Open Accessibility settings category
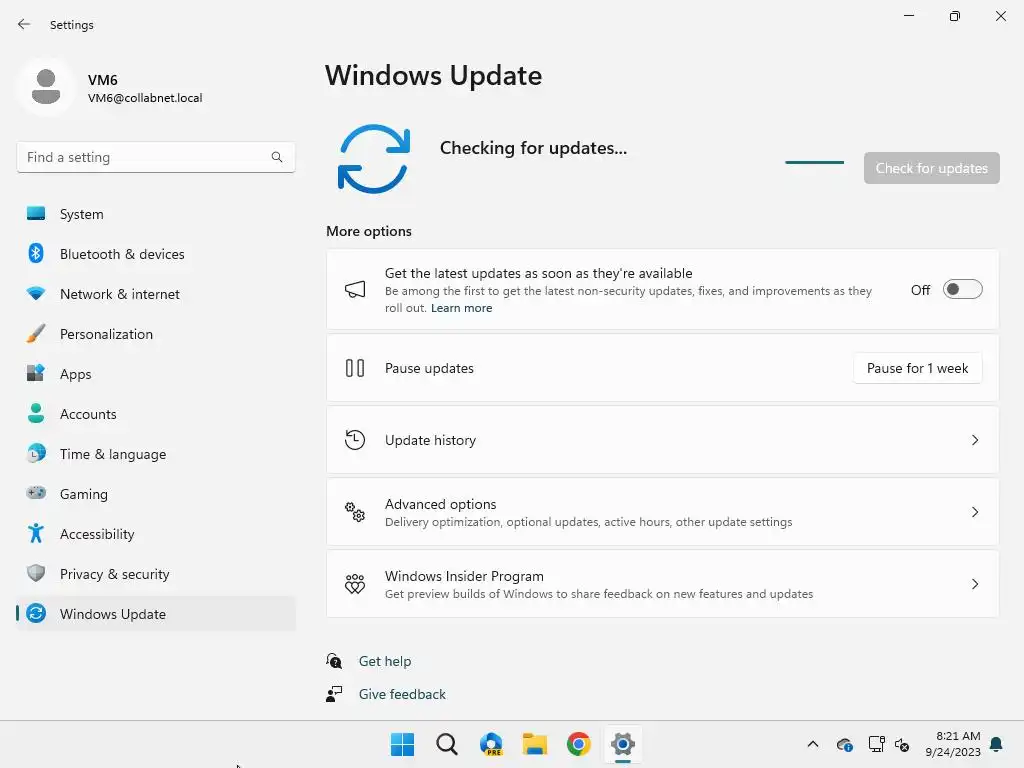 [x=156, y=534]
